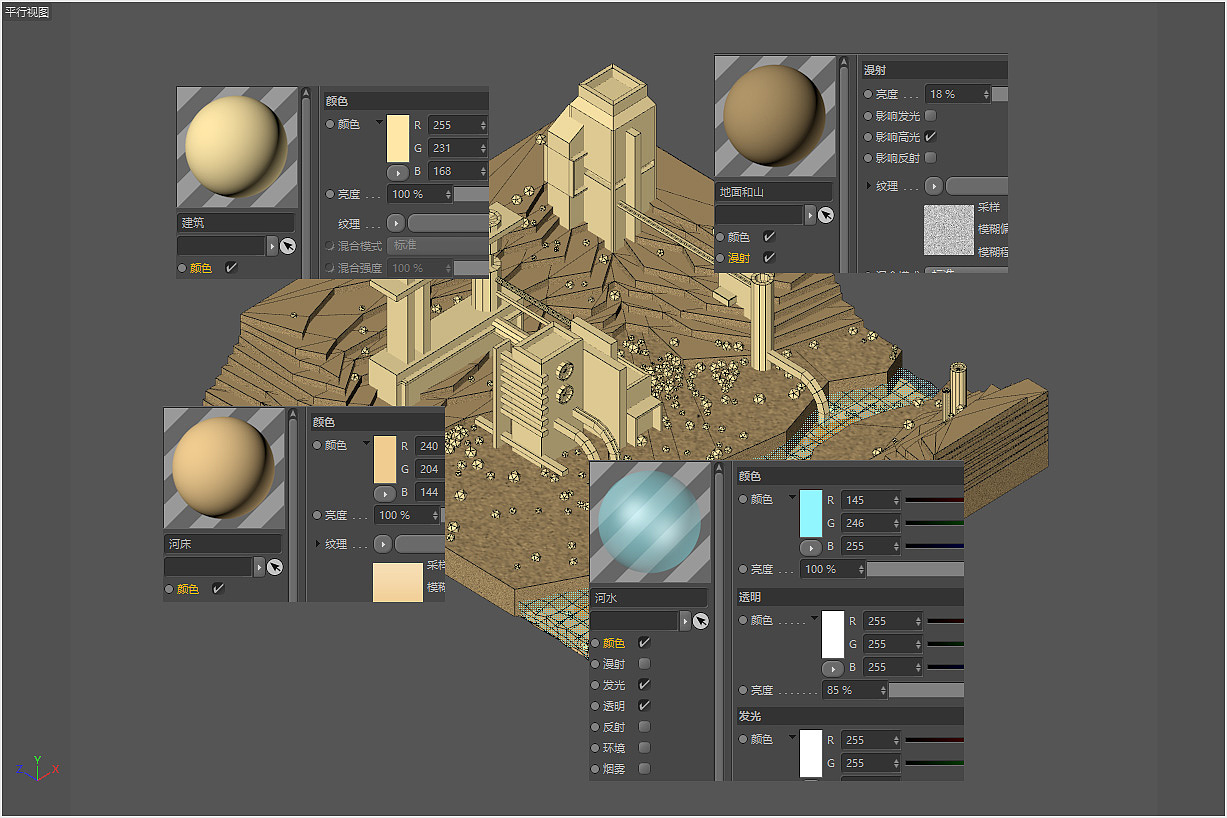Image resolution: width=1227 pixels, height=818 pixels.
Task: Click the 亮度 85% slider in 河水 透明
Action: (926, 690)
